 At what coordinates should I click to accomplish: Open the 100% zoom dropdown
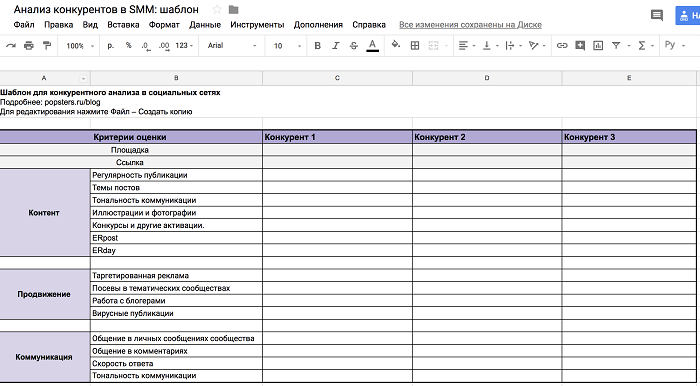pyautogui.click(x=80, y=46)
